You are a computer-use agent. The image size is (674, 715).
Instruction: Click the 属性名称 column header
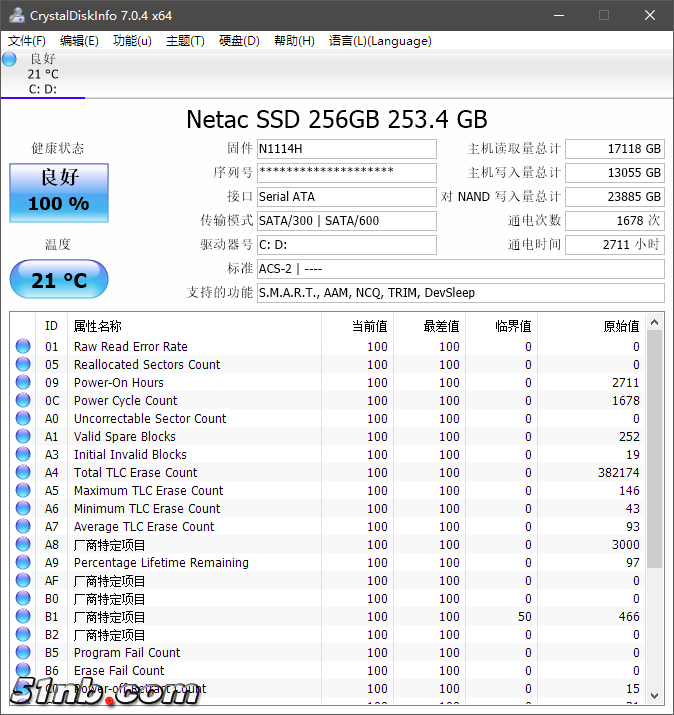click(98, 326)
